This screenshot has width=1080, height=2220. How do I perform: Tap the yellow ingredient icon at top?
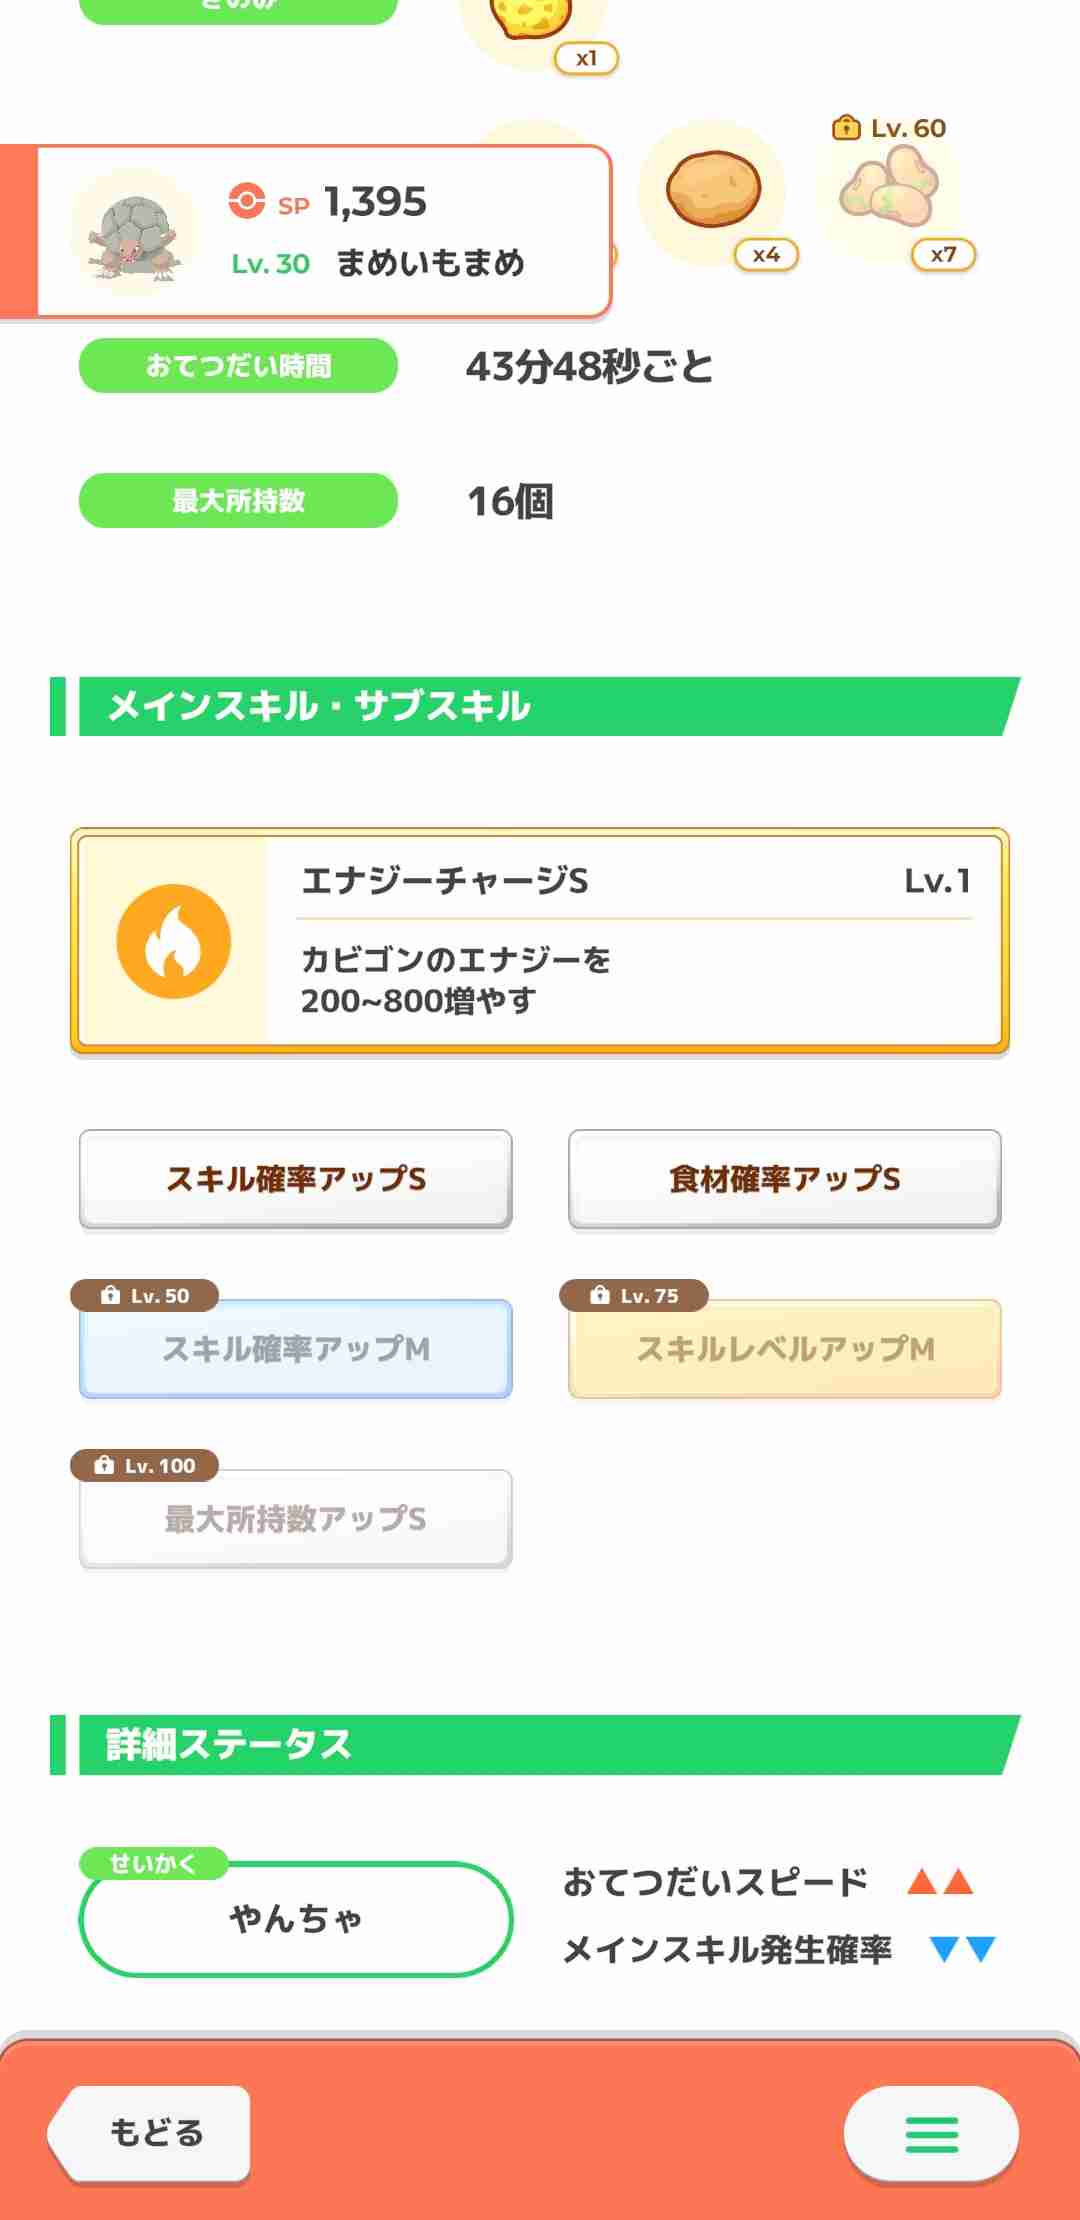click(x=531, y=18)
